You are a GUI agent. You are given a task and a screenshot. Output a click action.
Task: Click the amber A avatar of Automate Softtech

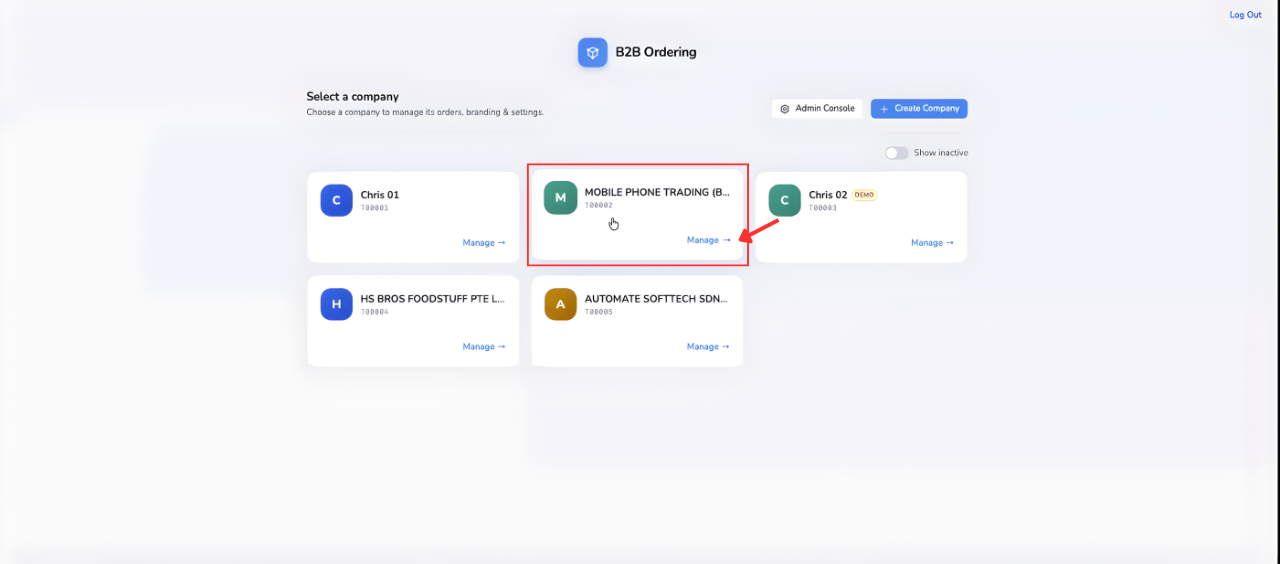pos(560,304)
